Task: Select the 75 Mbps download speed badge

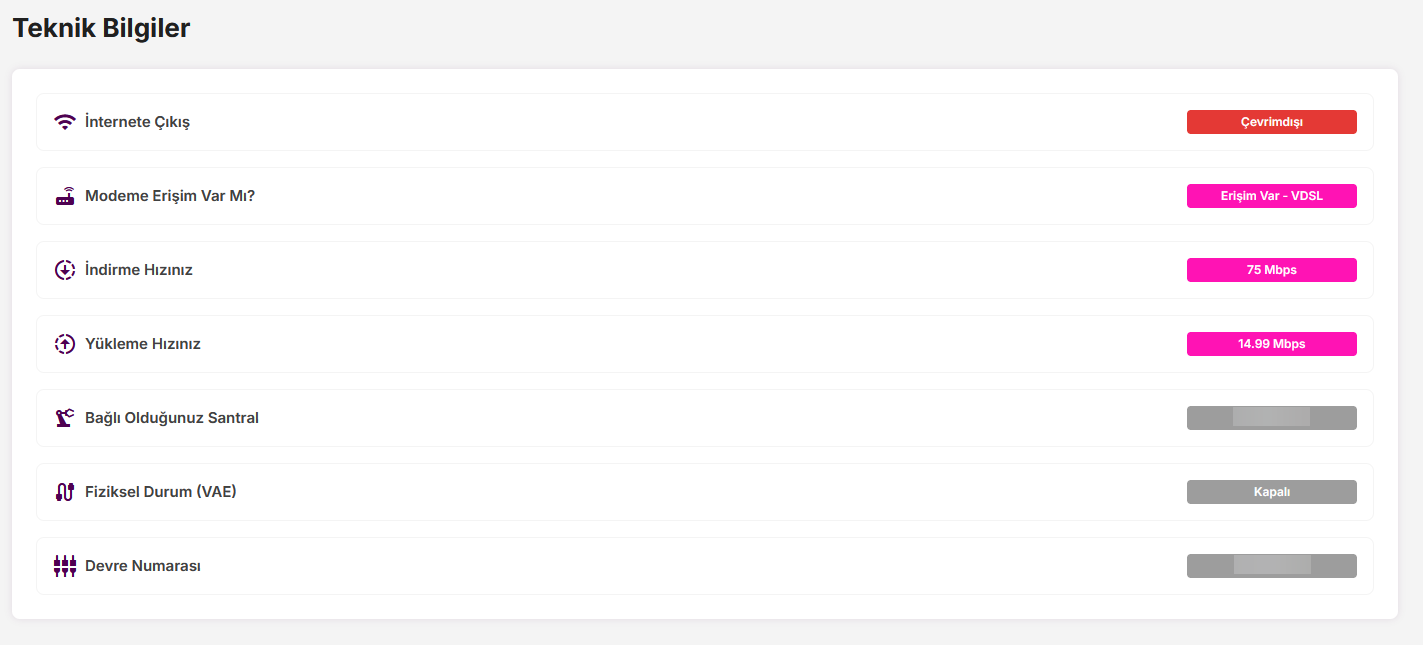Action: tap(1271, 270)
